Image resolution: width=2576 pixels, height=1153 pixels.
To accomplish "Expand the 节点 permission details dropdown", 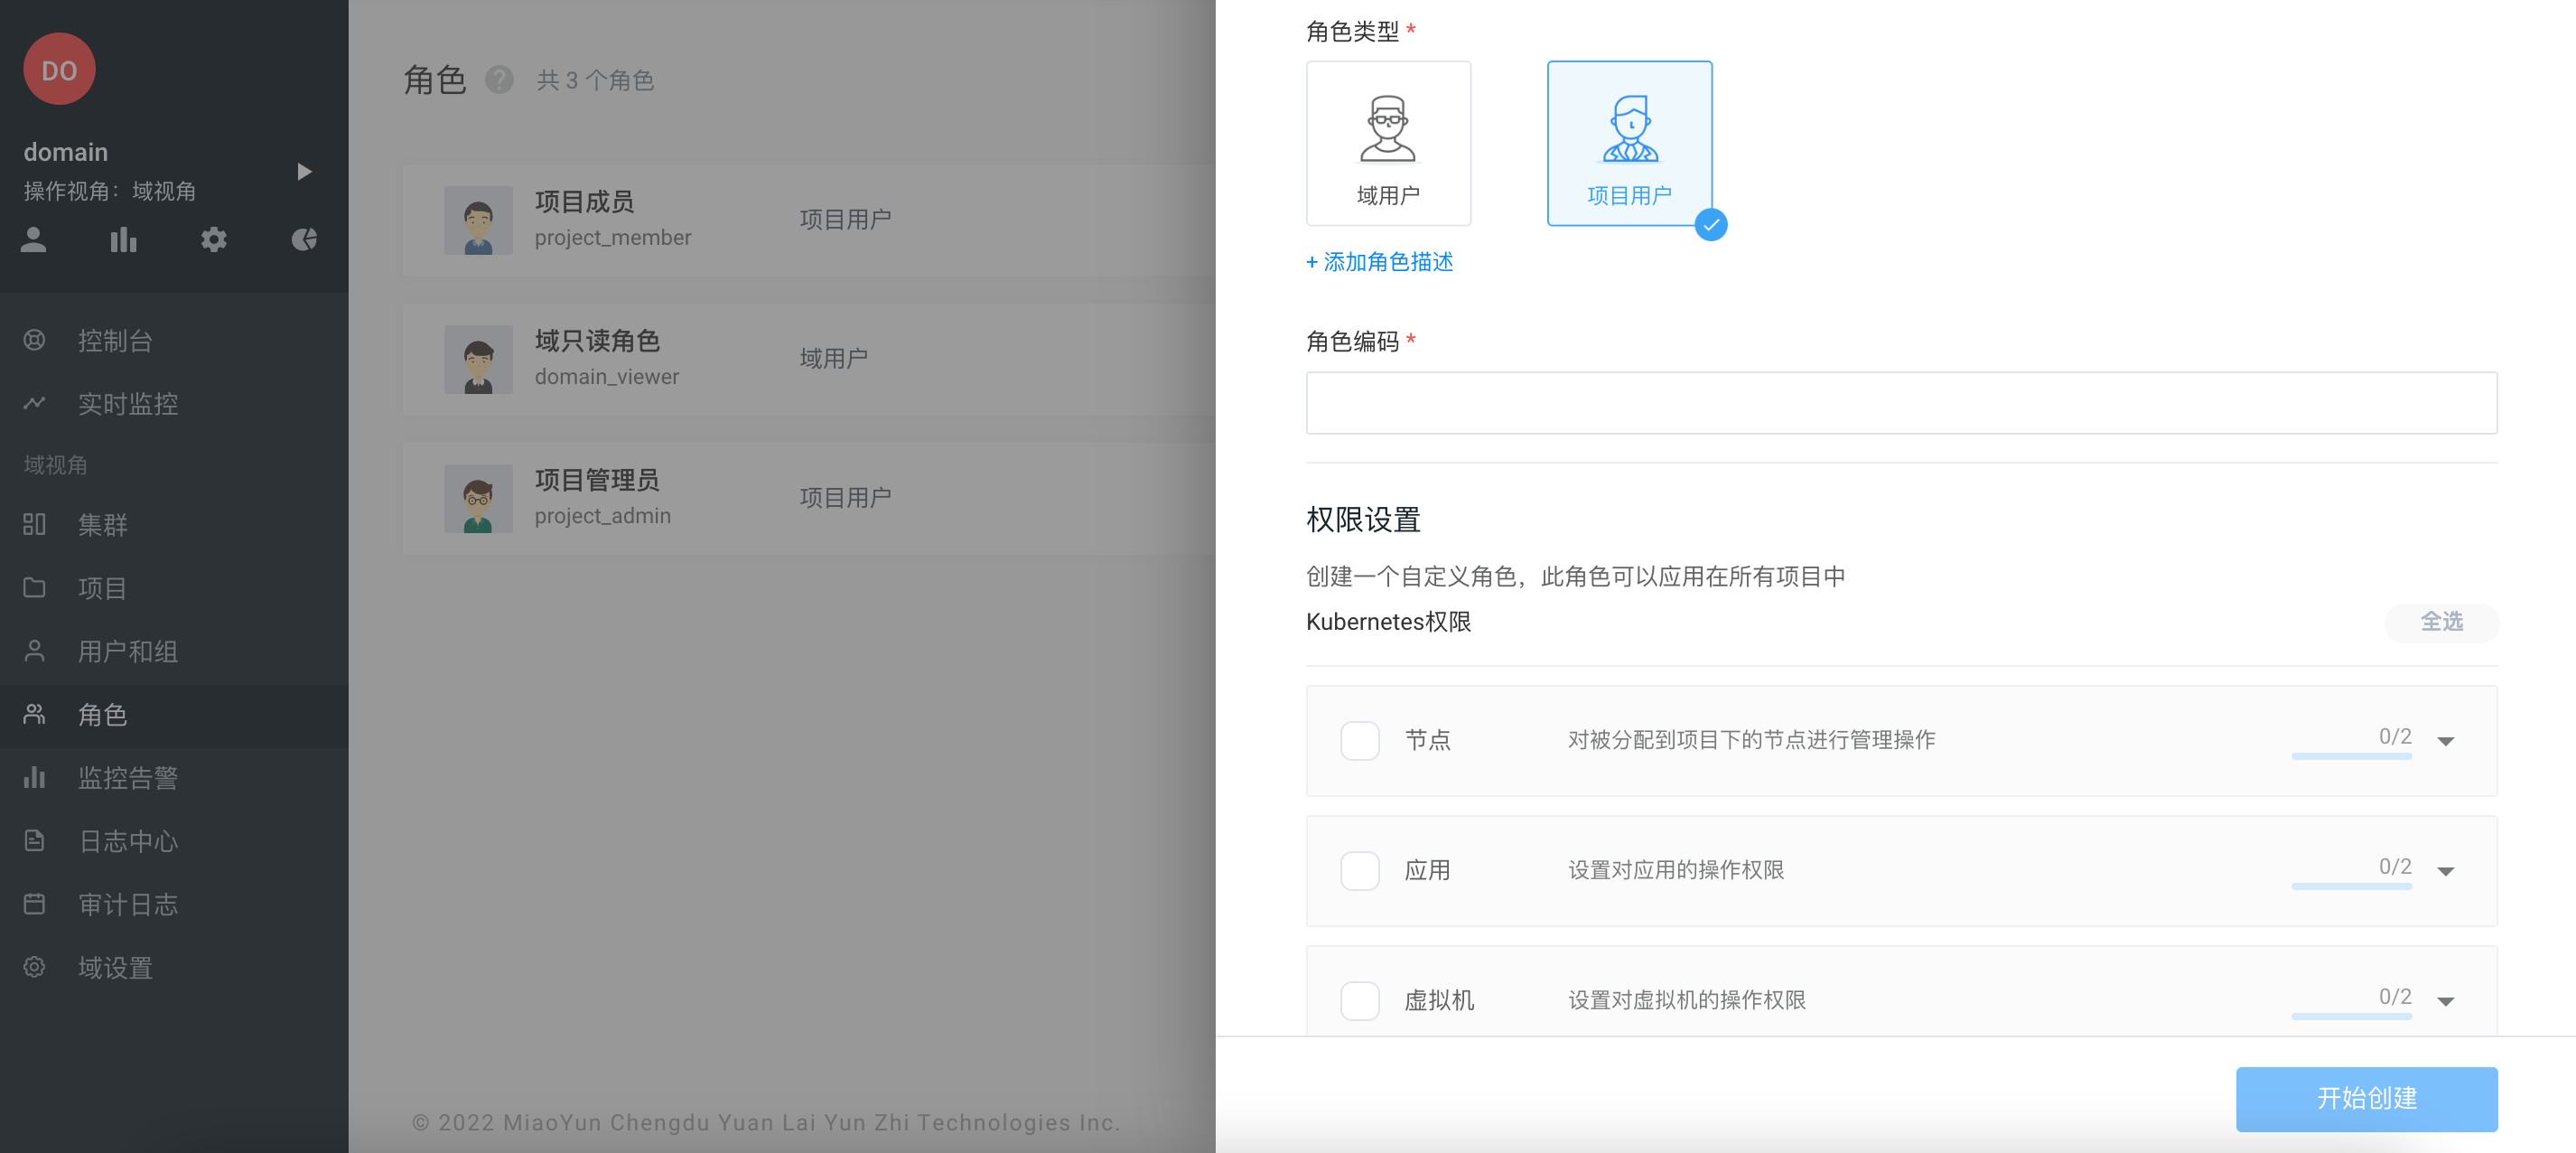I will pos(2446,741).
